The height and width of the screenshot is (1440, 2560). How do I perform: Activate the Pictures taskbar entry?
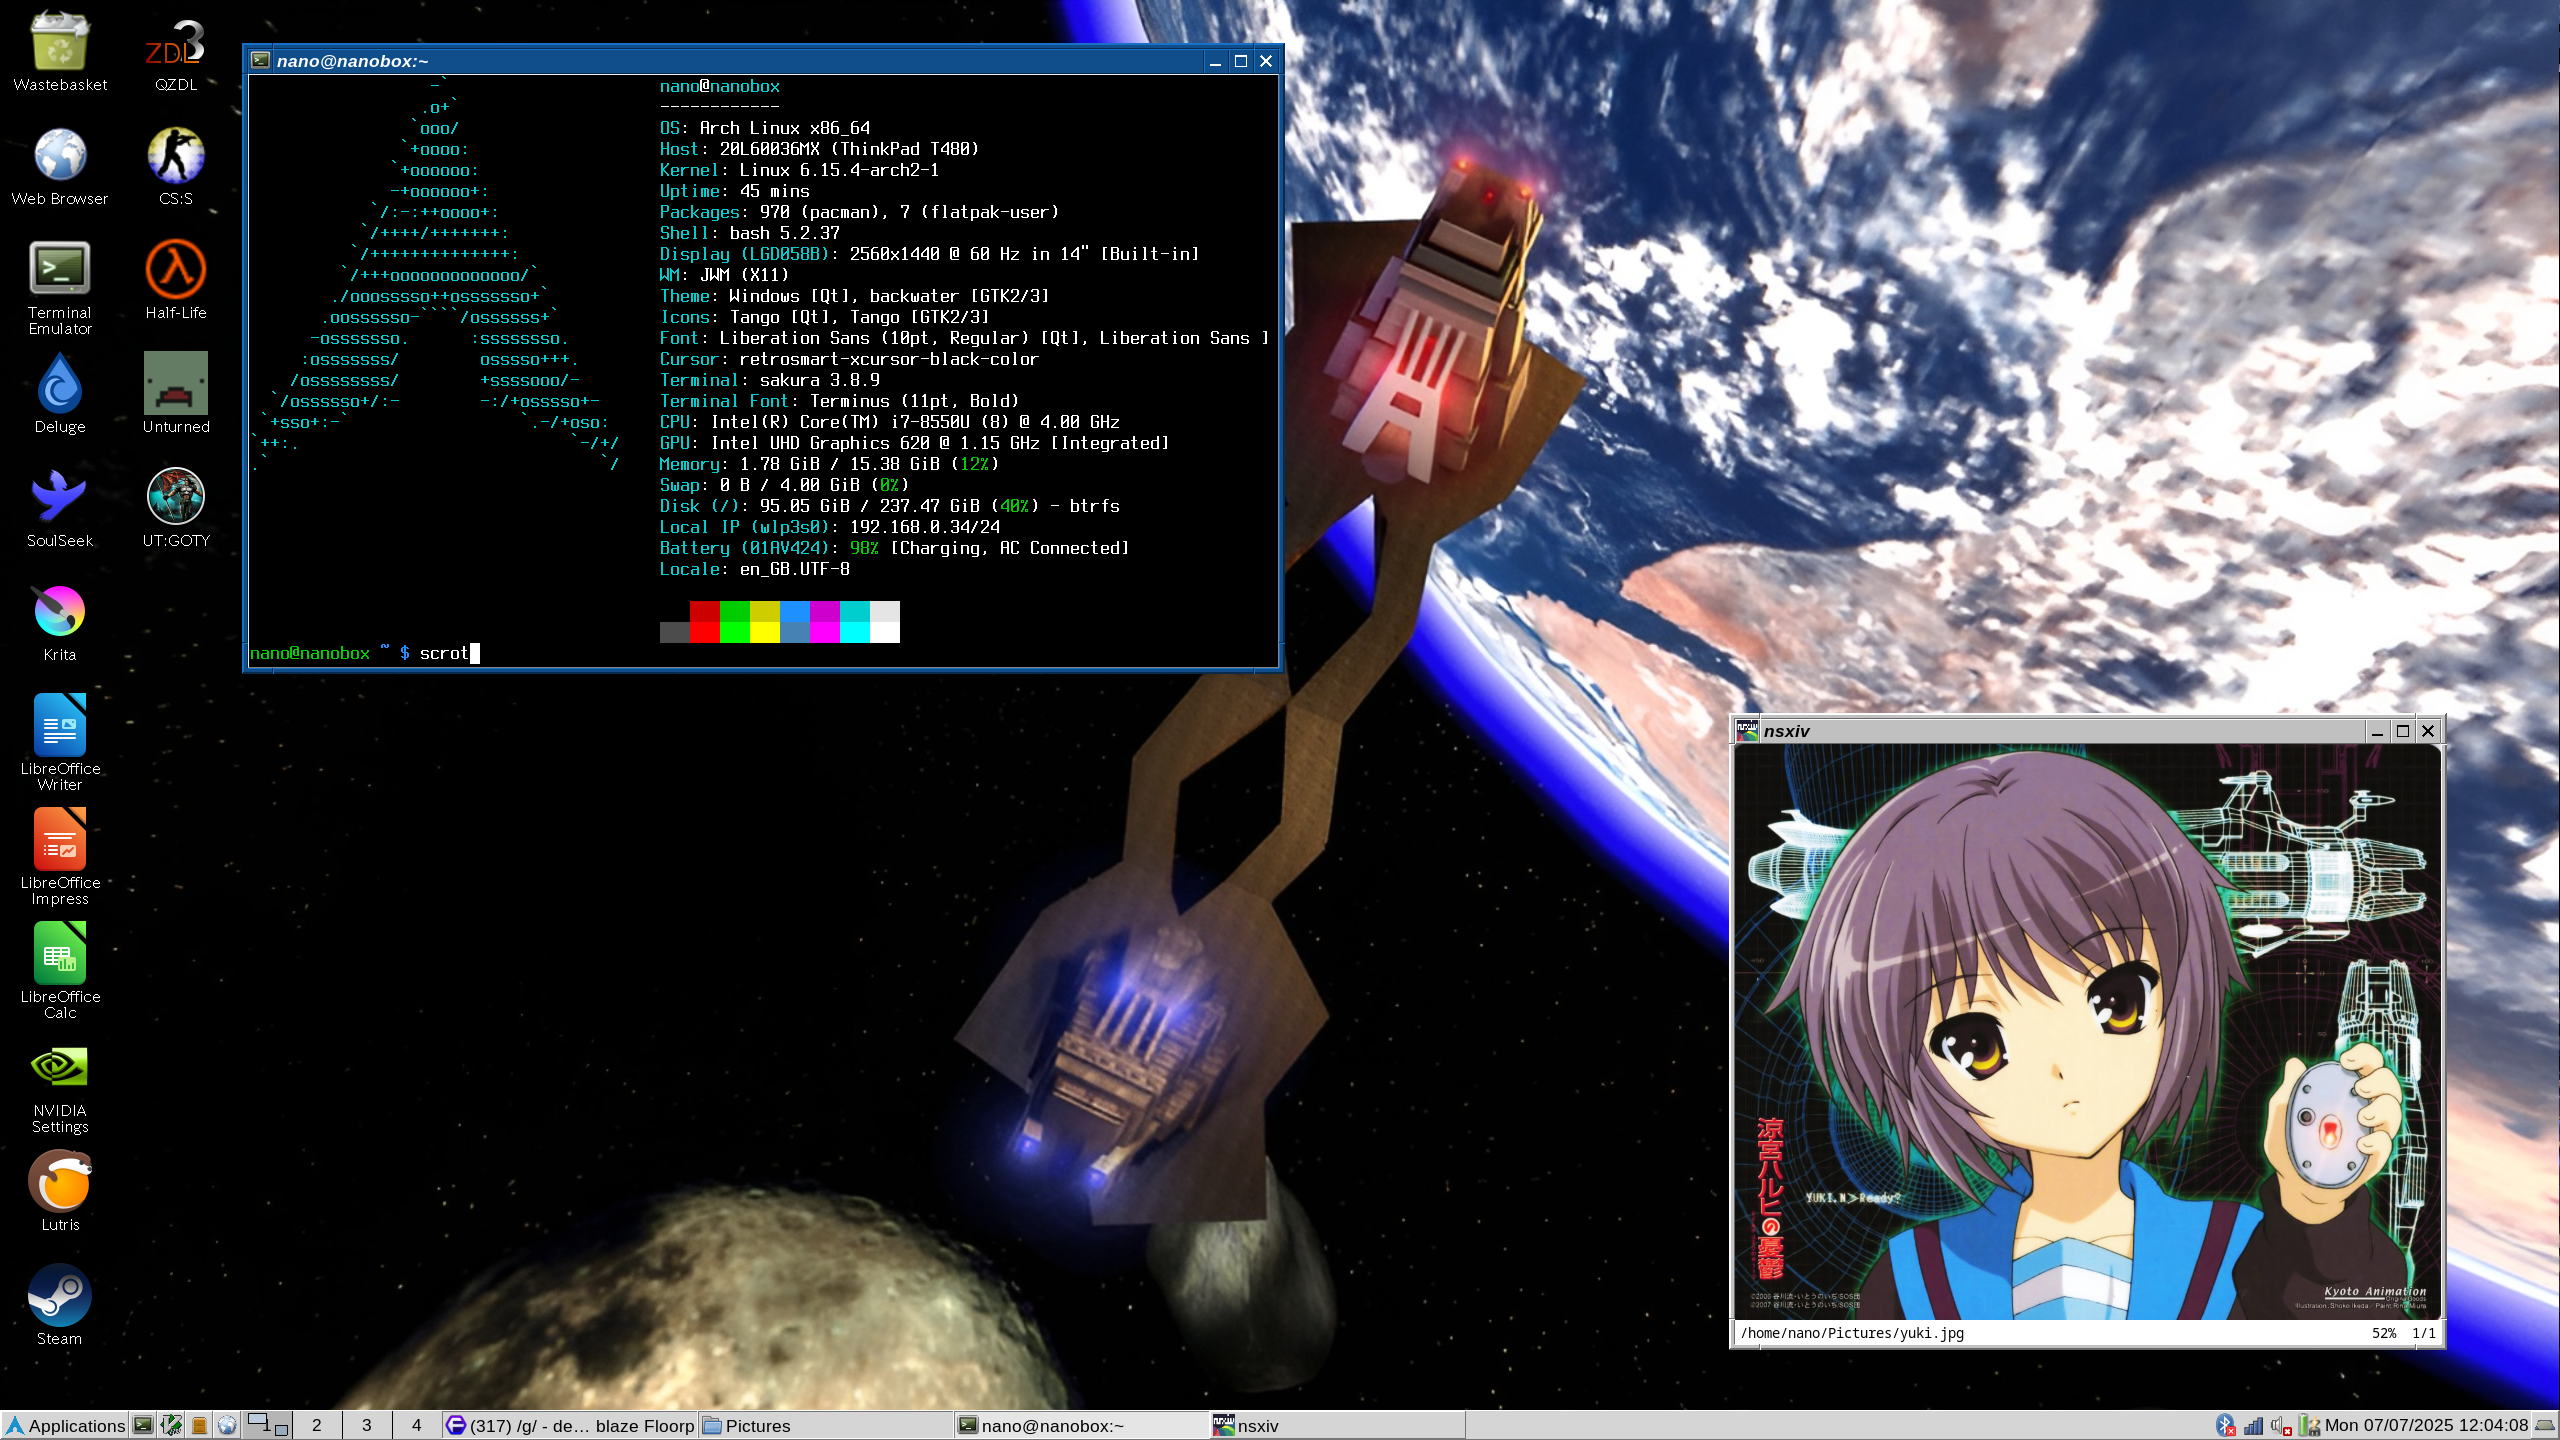click(x=826, y=1426)
